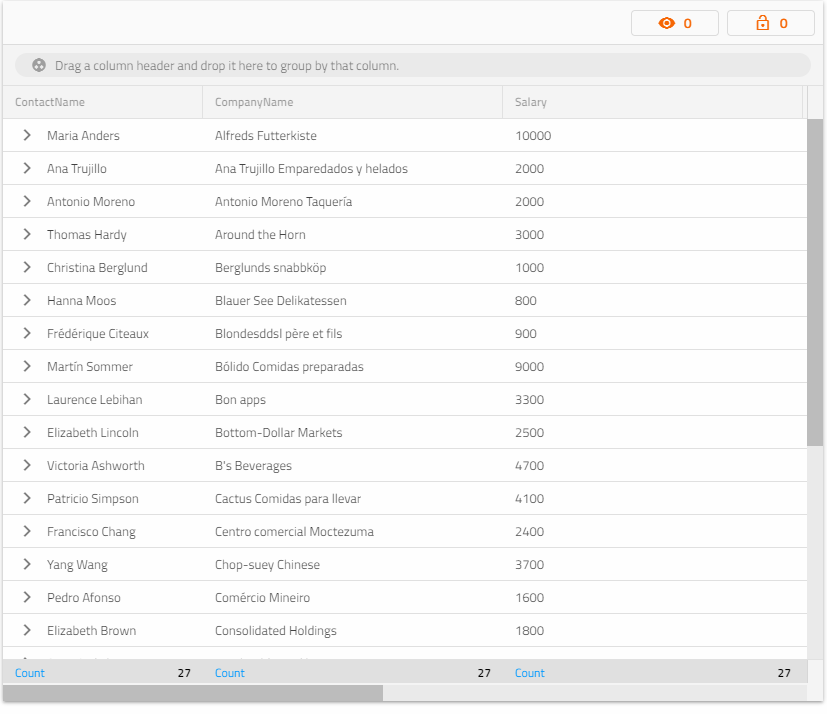Expand the Pedro Afonso row
The image size is (827, 714).
(27, 597)
